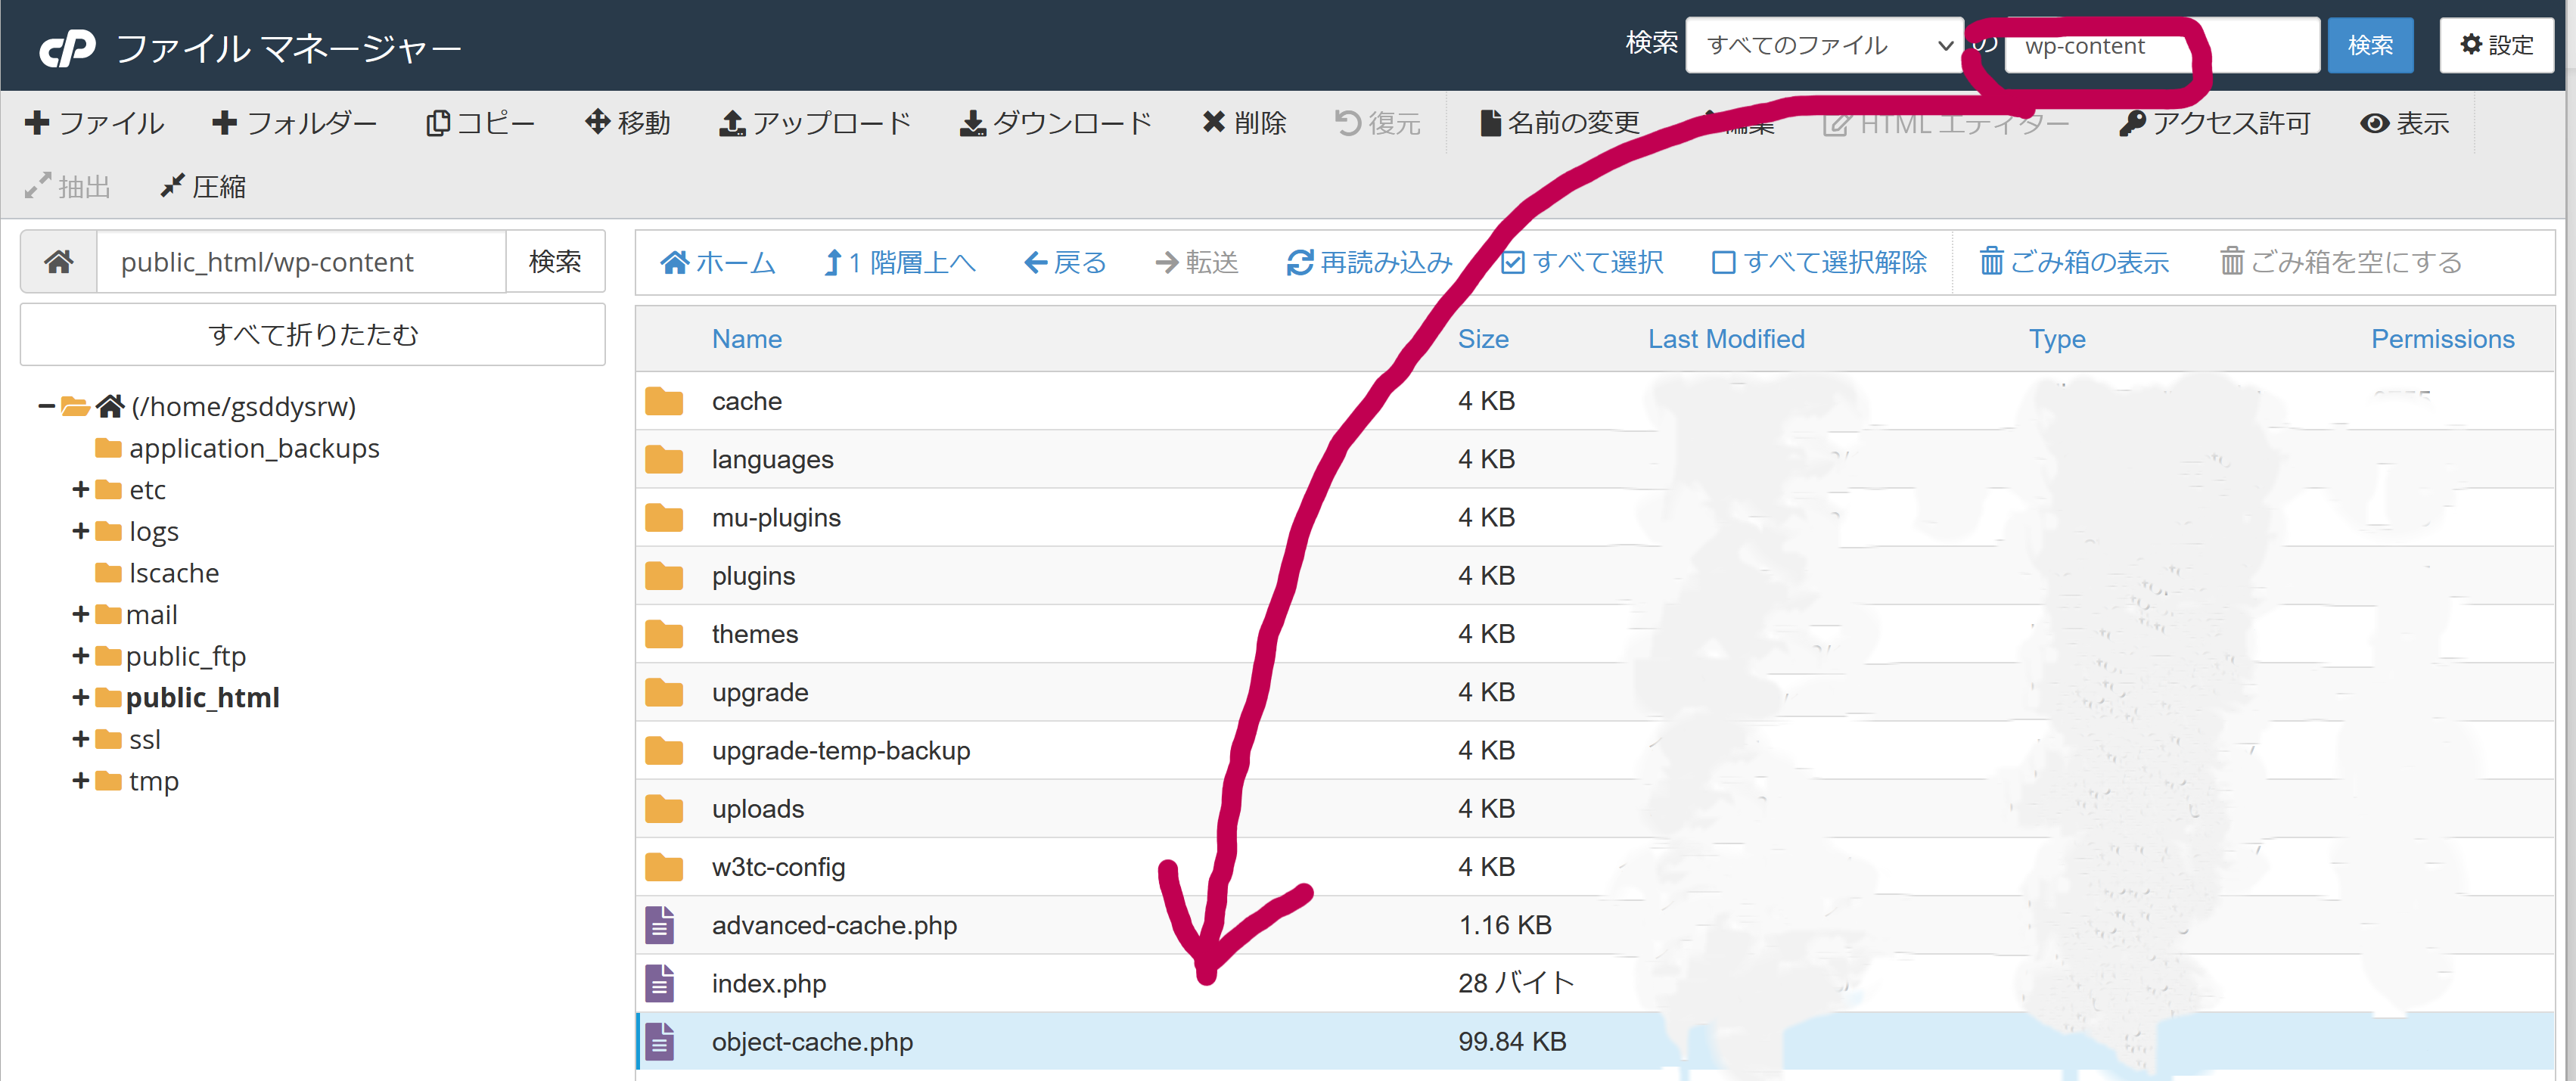The height and width of the screenshot is (1081, 2576).
Task: Collapse the /home/gsddysrw root node
Action: click(x=46, y=406)
